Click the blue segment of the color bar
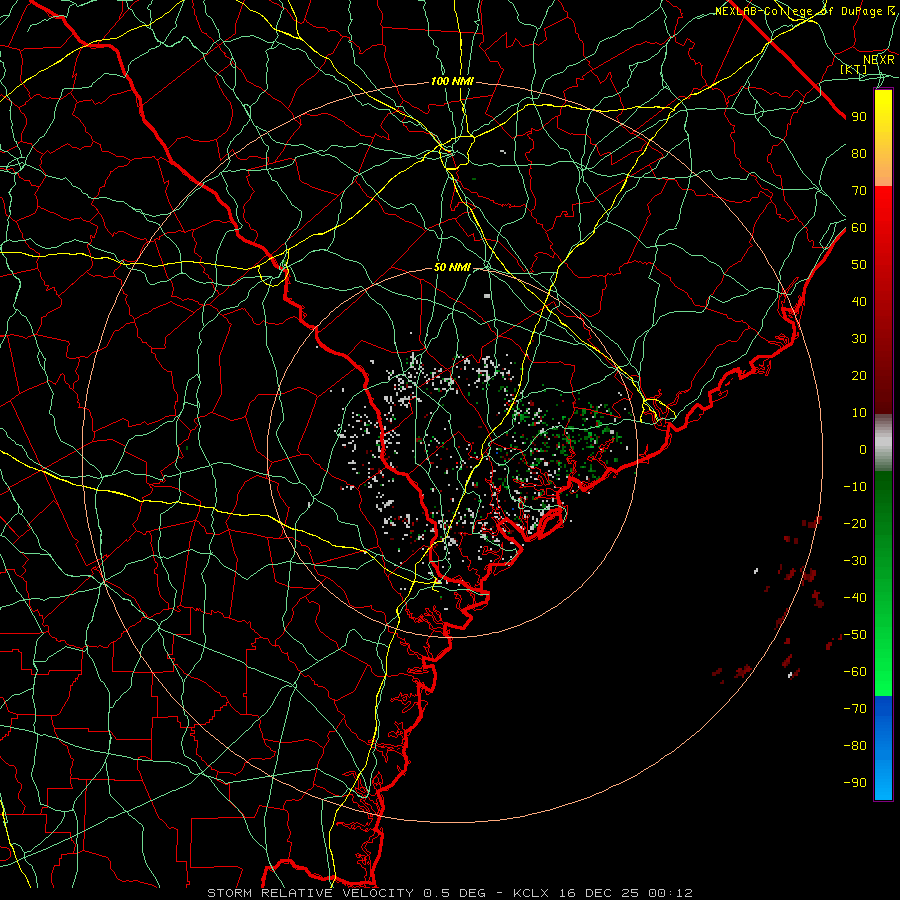 [x=883, y=748]
